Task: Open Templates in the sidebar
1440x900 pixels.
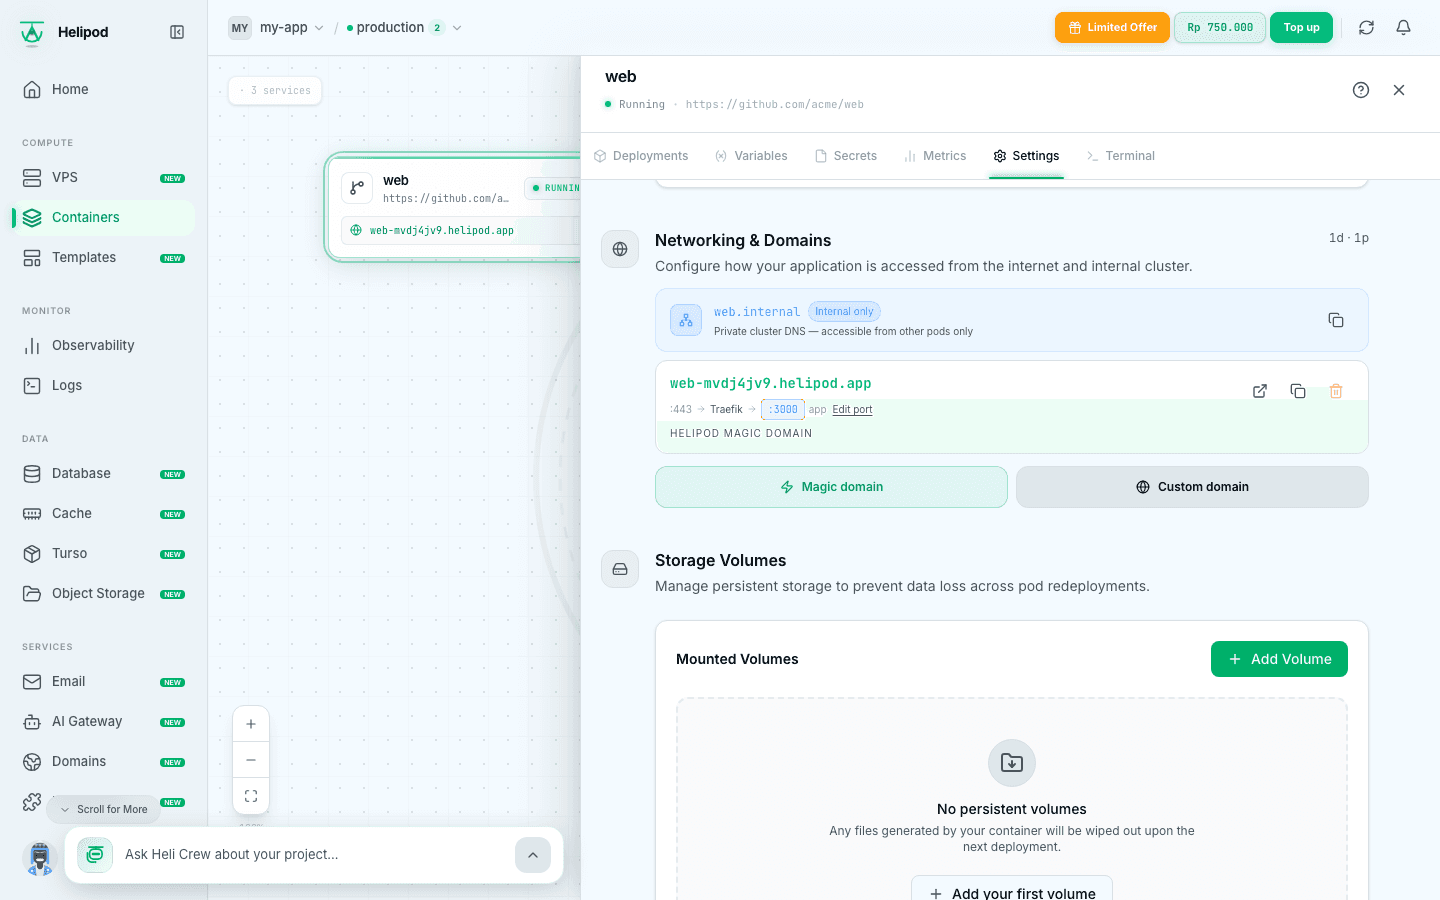Action: coord(102,257)
